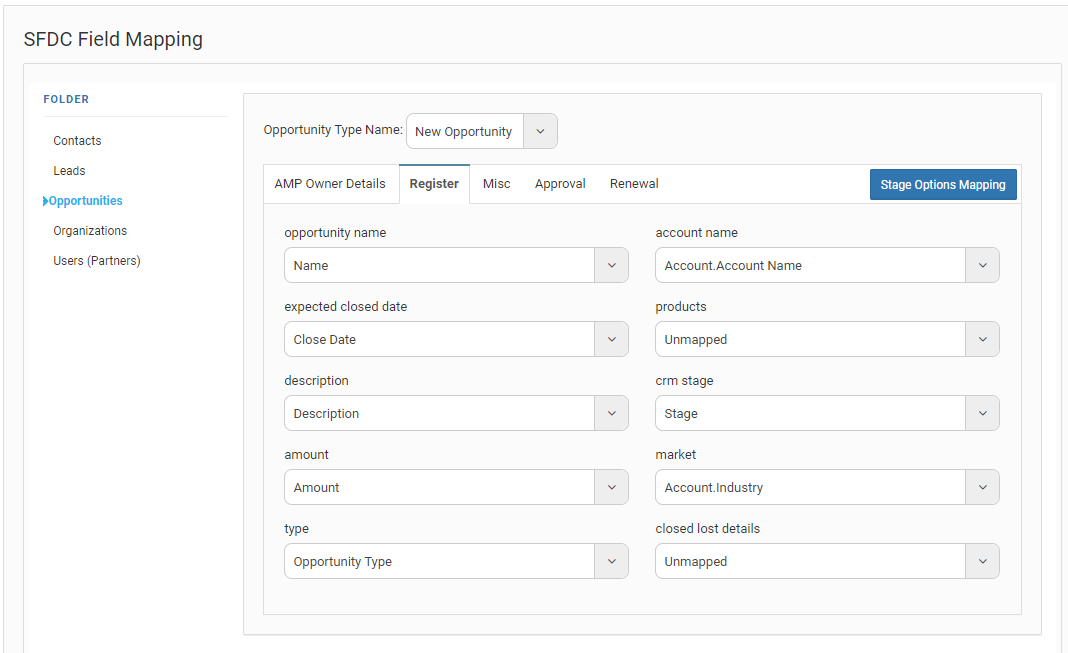Open the Approval tab
The image size is (1068, 653).
click(560, 184)
